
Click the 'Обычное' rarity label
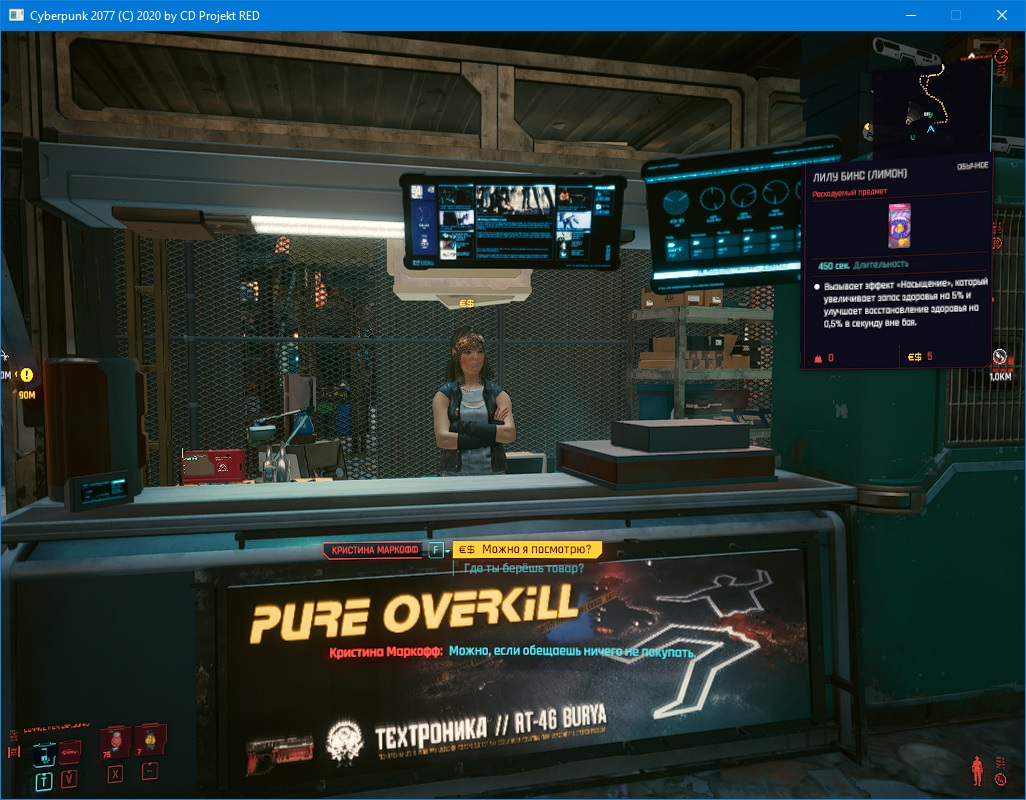click(972, 166)
